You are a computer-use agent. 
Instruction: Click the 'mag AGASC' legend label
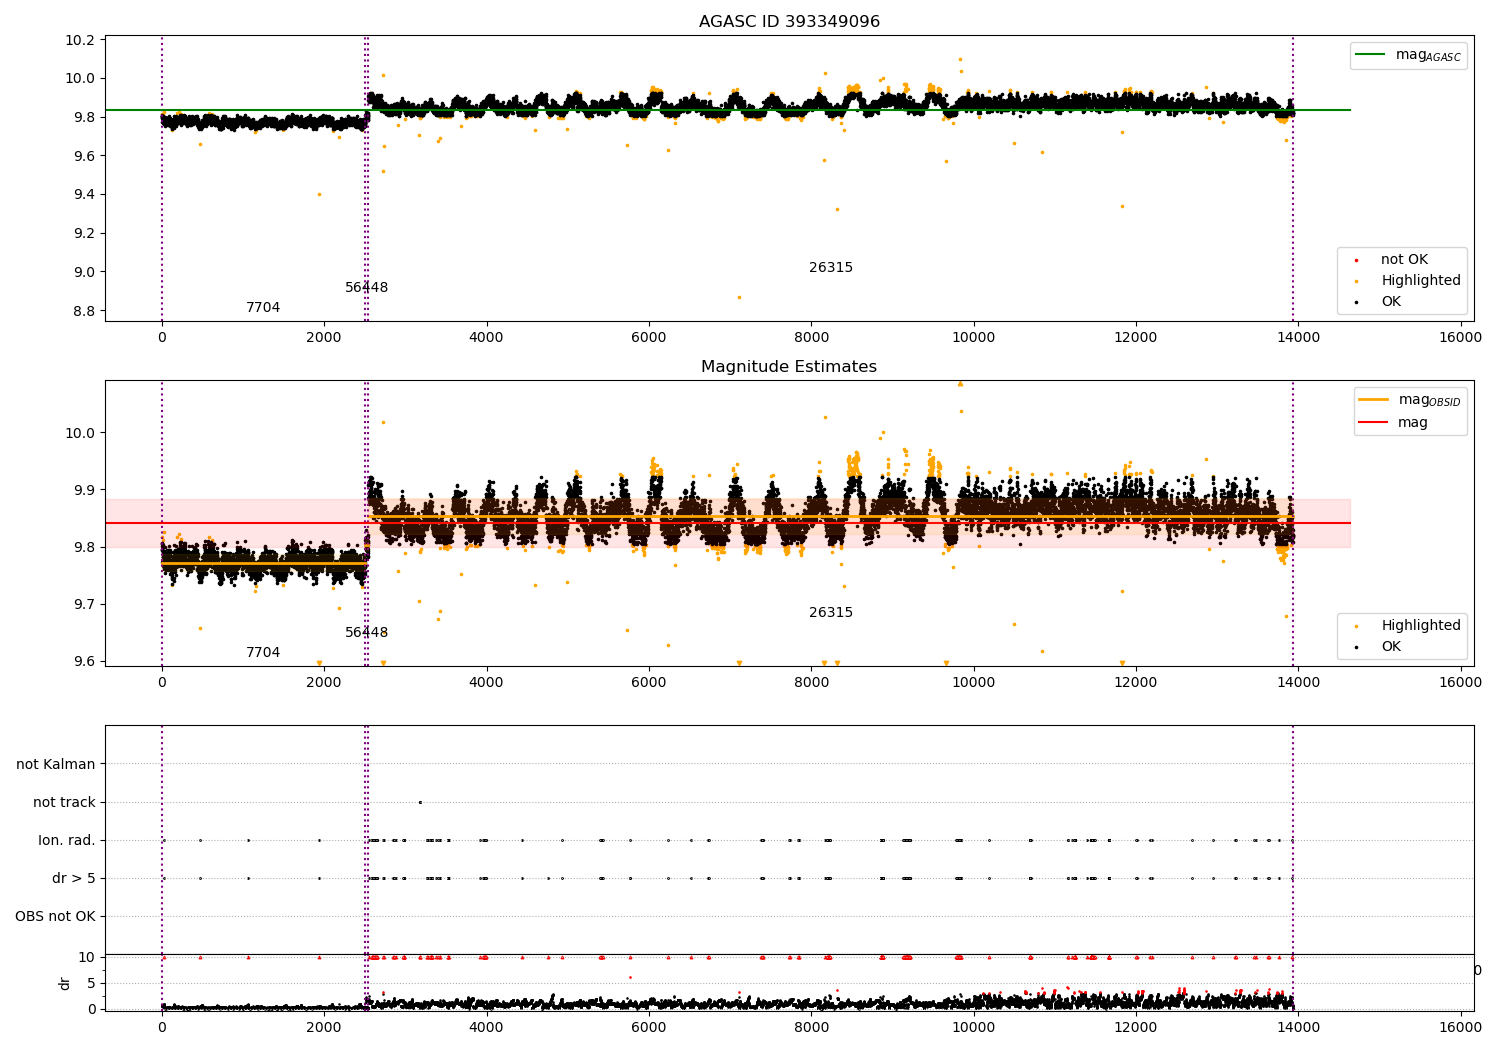point(1428,56)
